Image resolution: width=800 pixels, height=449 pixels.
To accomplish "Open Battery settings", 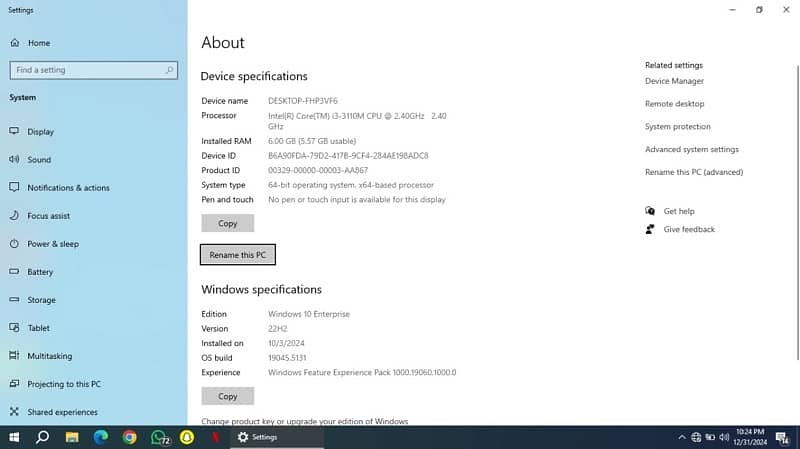I will click(x=40, y=272).
